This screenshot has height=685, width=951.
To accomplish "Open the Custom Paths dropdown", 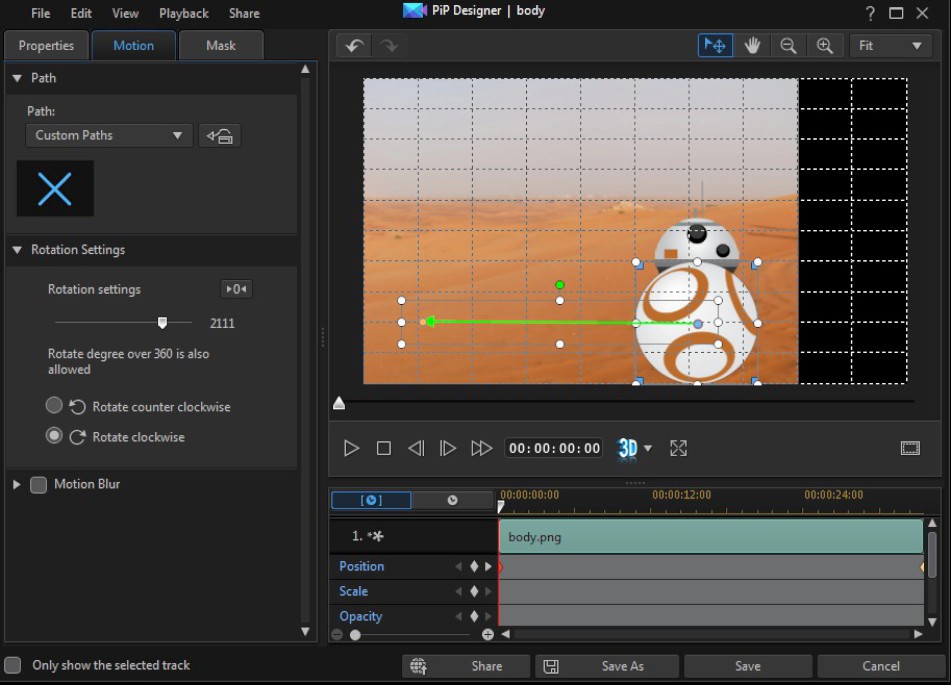I will [x=109, y=135].
